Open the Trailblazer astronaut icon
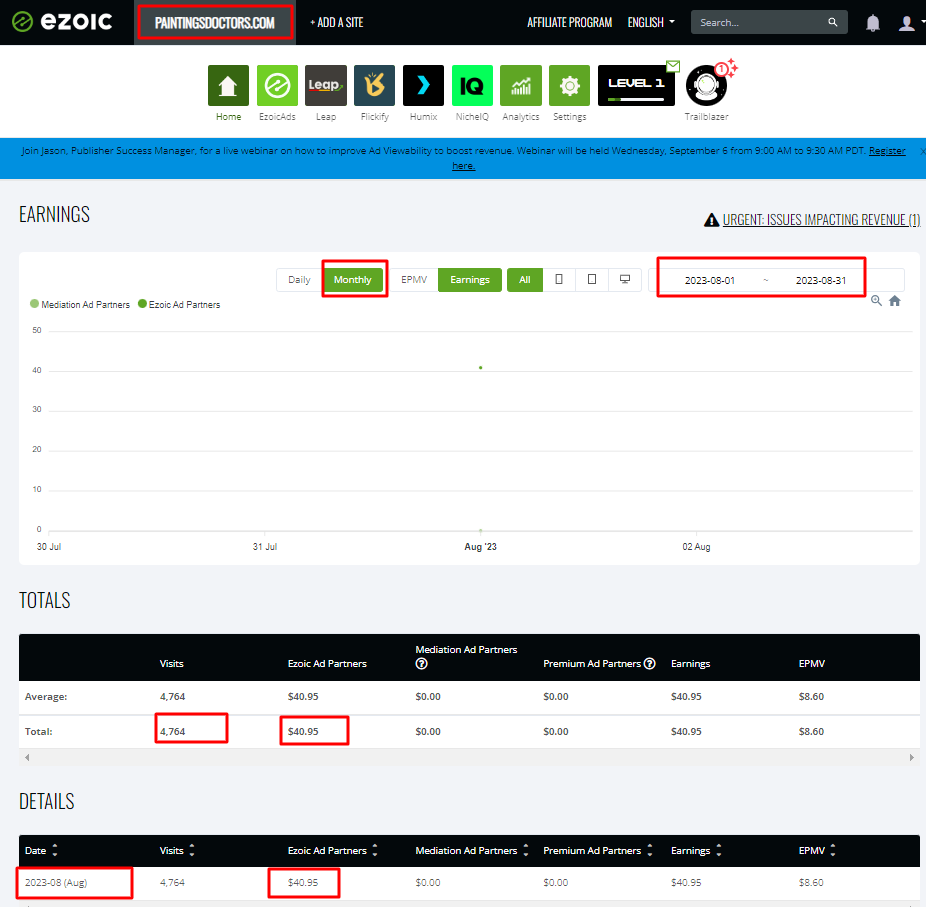 pyautogui.click(x=706, y=86)
